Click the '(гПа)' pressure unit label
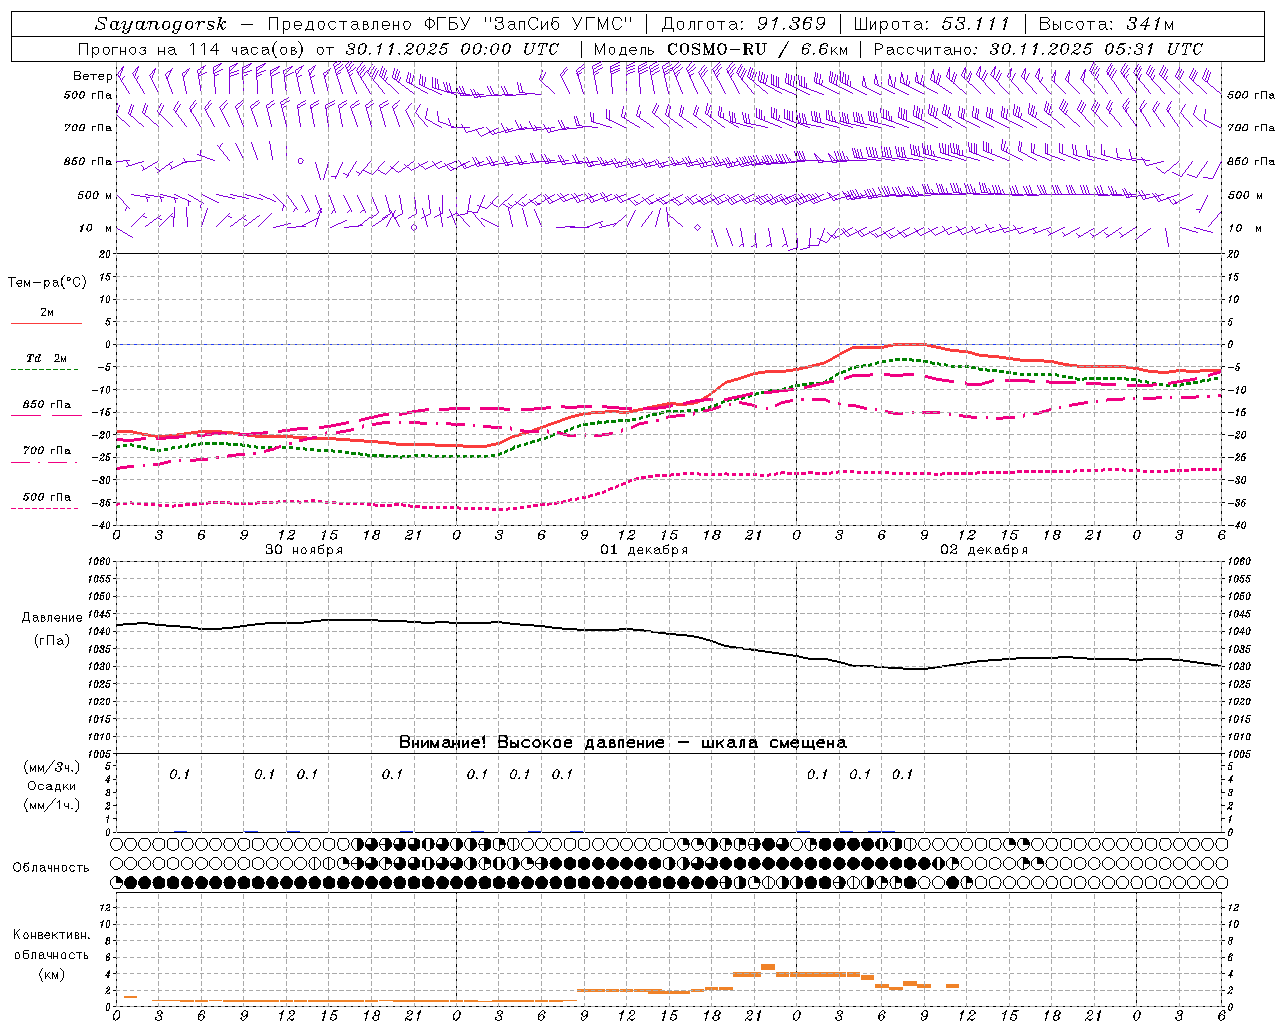Viewport: 1280px width, 1024px height. [x=52, y=641]
